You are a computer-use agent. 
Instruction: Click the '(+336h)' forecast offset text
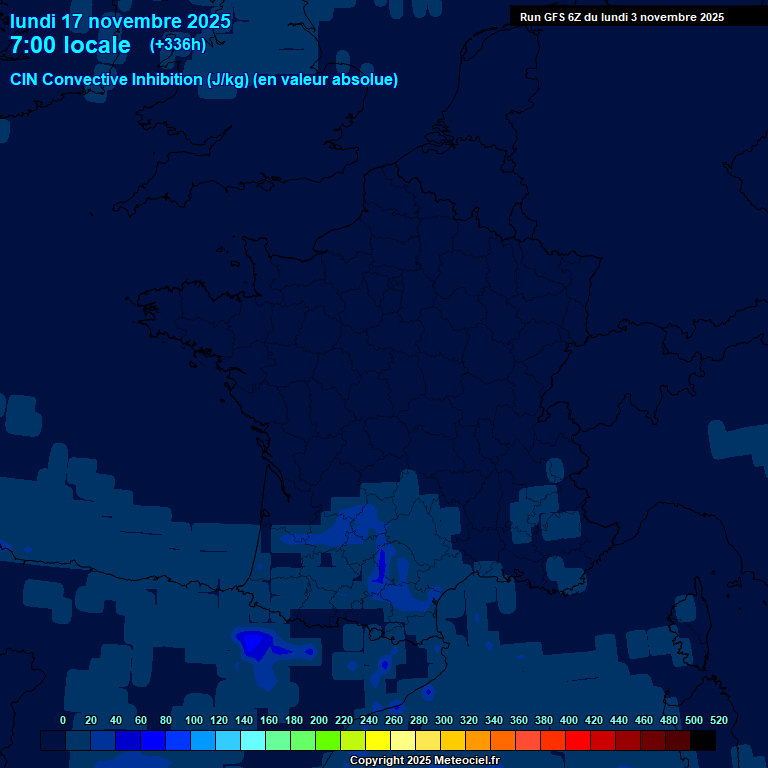177,45
